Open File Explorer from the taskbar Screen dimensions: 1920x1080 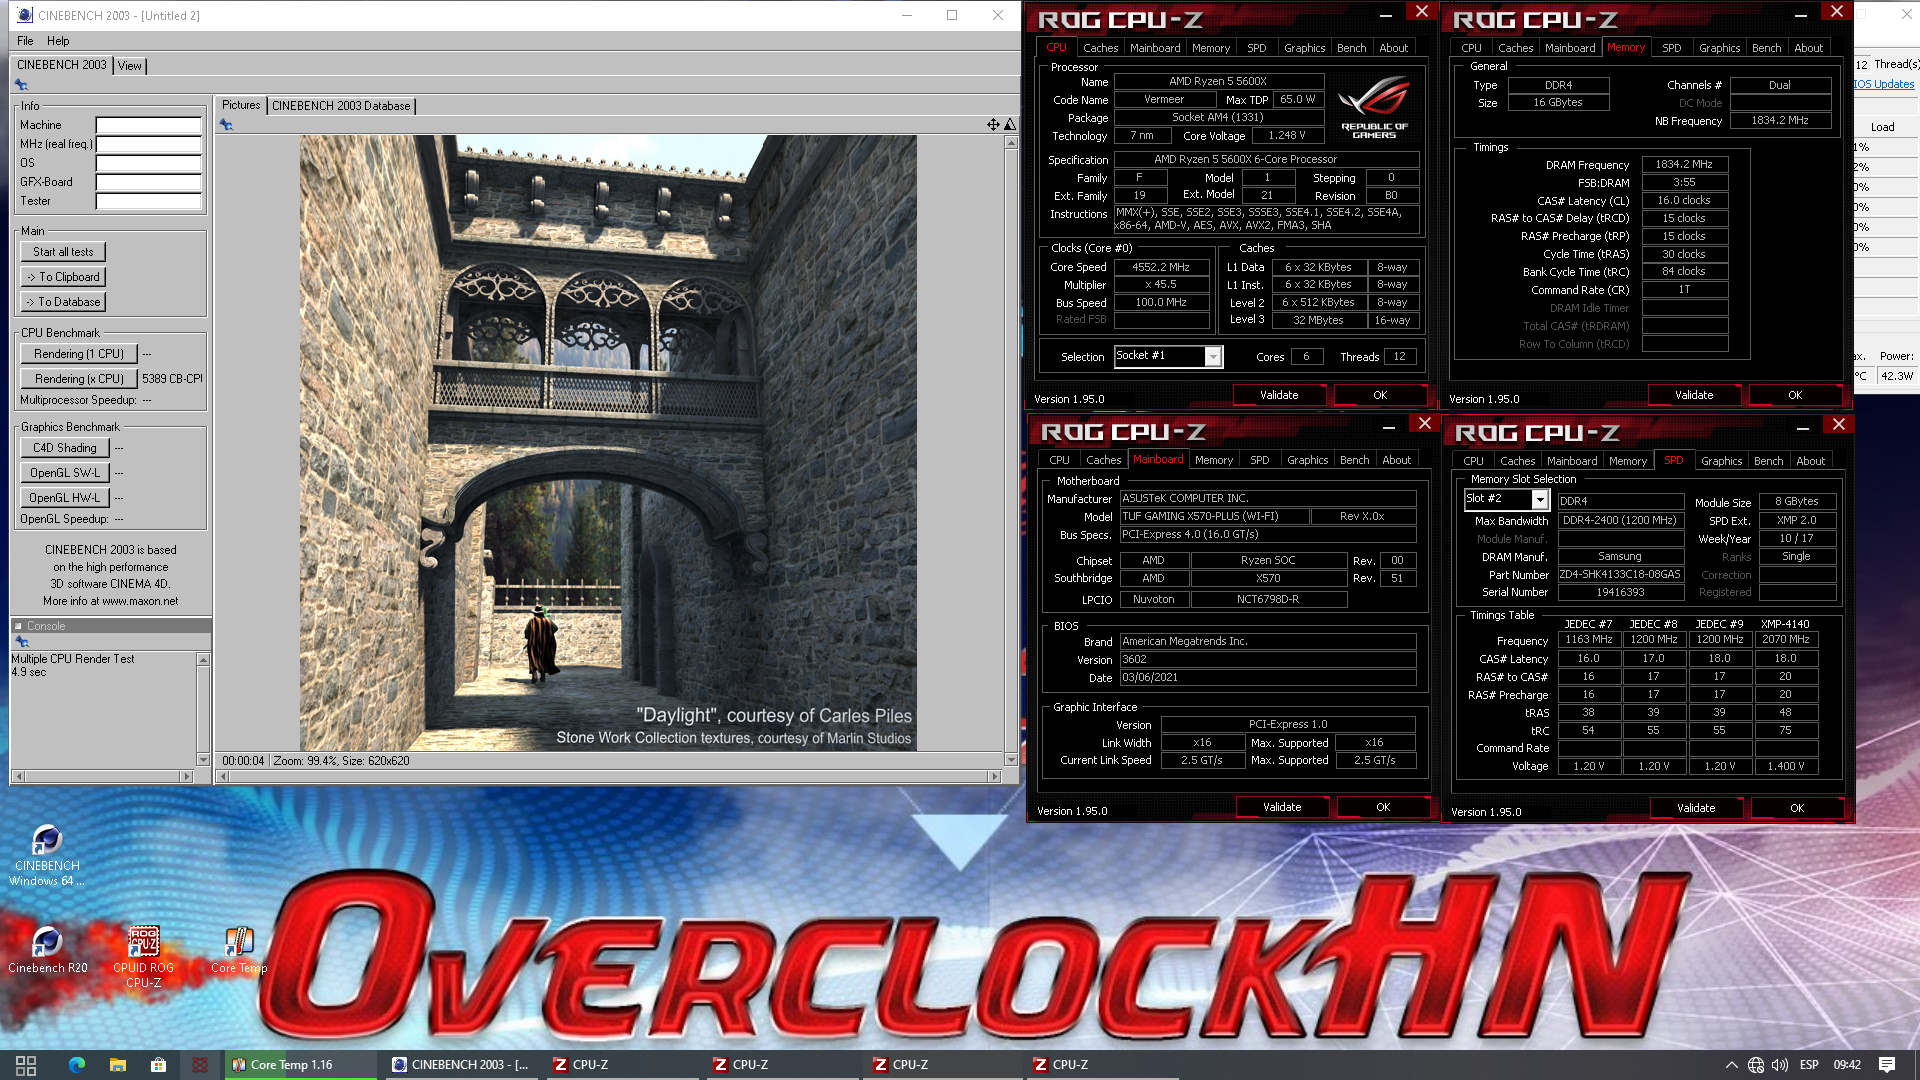(x=117, y=1065)
